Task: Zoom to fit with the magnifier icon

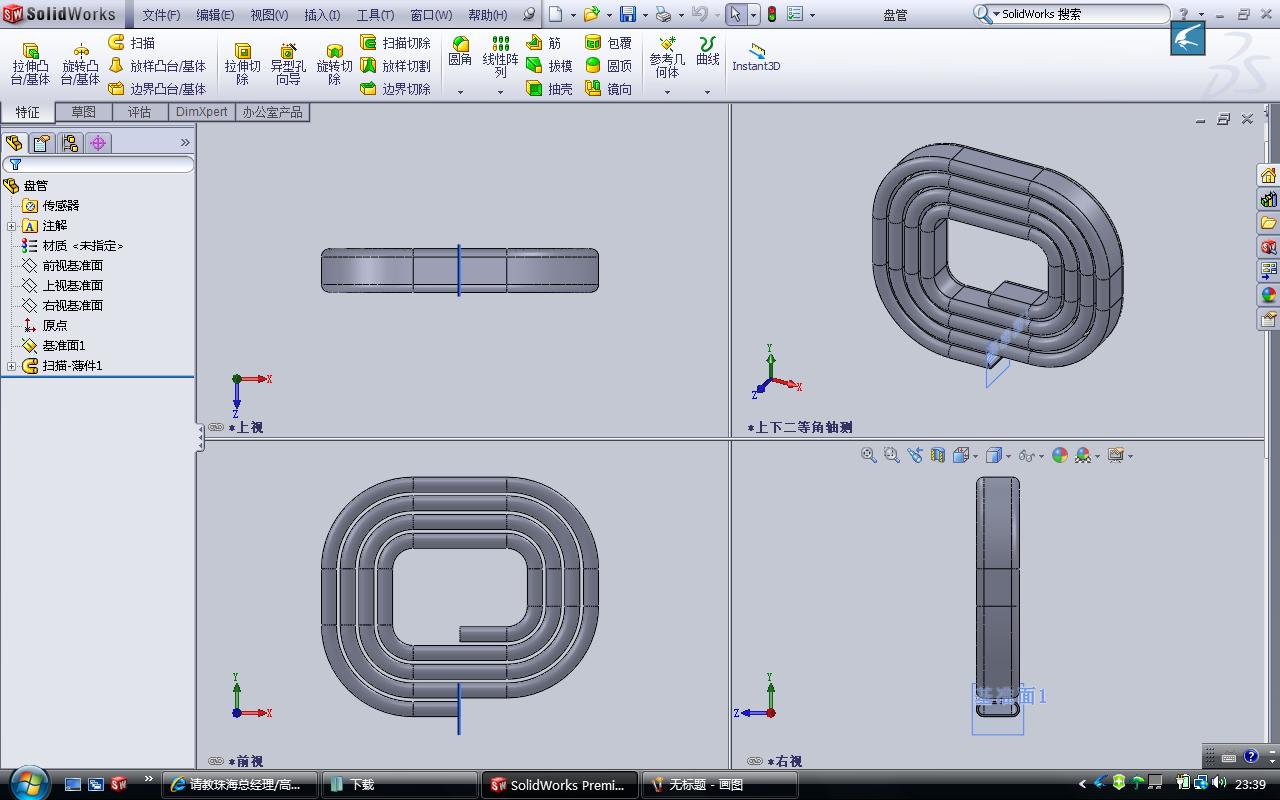Action: pyautogui.click(x=868, y=455)
